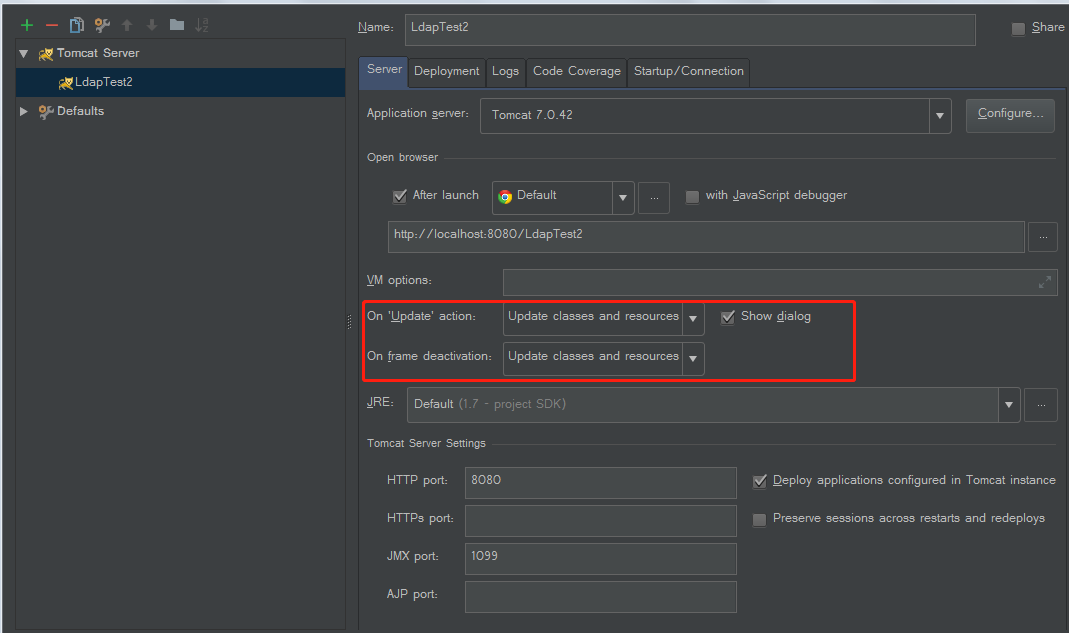
Task: Click the HTTPs port field
Action: coord(601,521)
